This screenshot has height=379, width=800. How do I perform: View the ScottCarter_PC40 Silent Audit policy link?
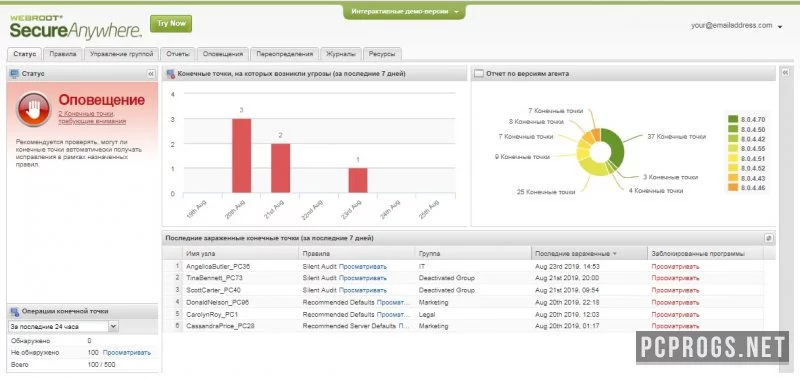[363, 290]
